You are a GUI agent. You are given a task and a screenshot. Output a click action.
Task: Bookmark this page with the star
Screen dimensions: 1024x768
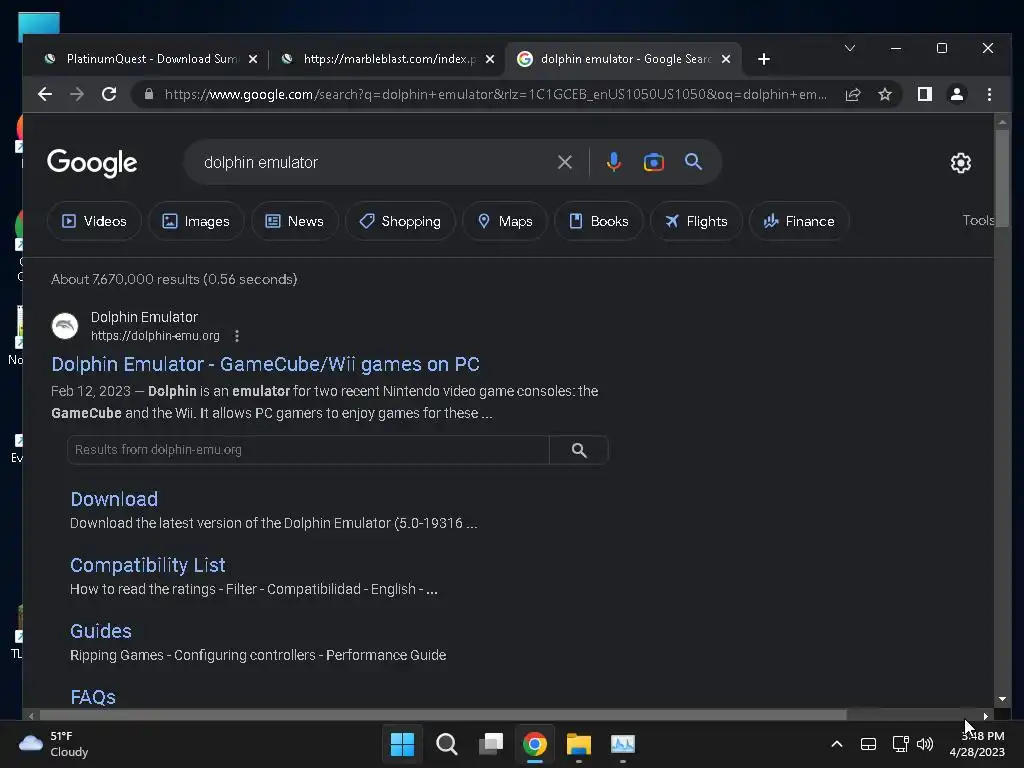click(884, 94)
